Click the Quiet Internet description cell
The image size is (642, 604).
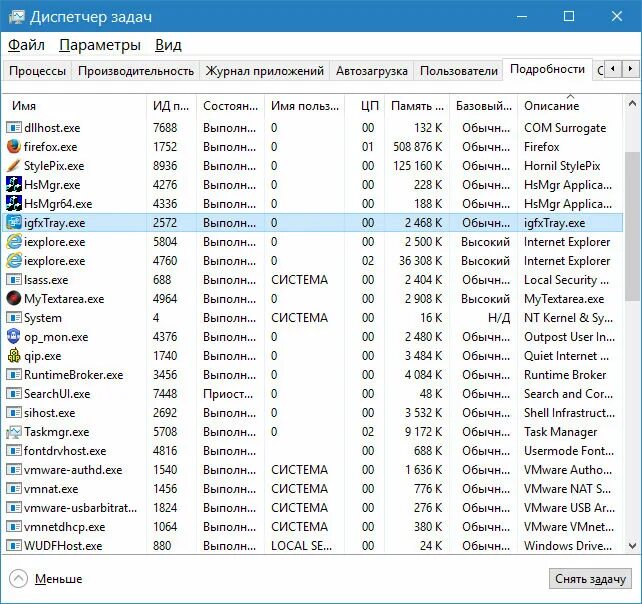(x=566, y=356)
